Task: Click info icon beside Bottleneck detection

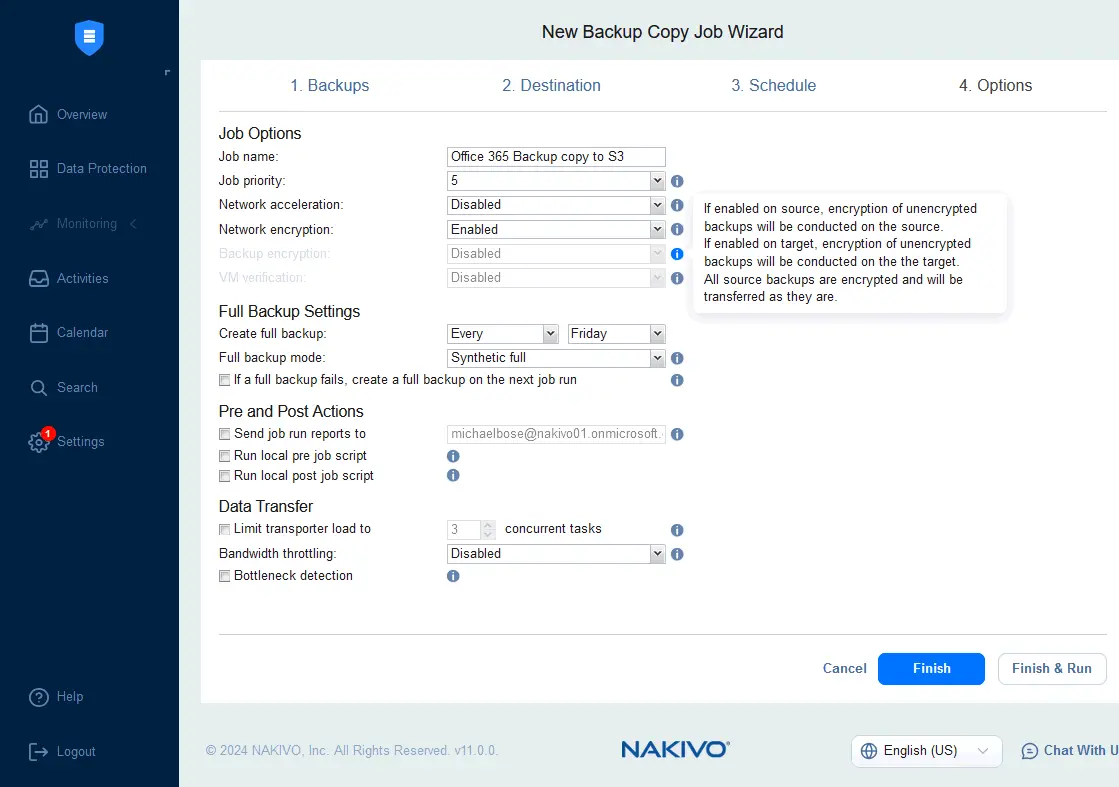Action: [x=453, y=576]
